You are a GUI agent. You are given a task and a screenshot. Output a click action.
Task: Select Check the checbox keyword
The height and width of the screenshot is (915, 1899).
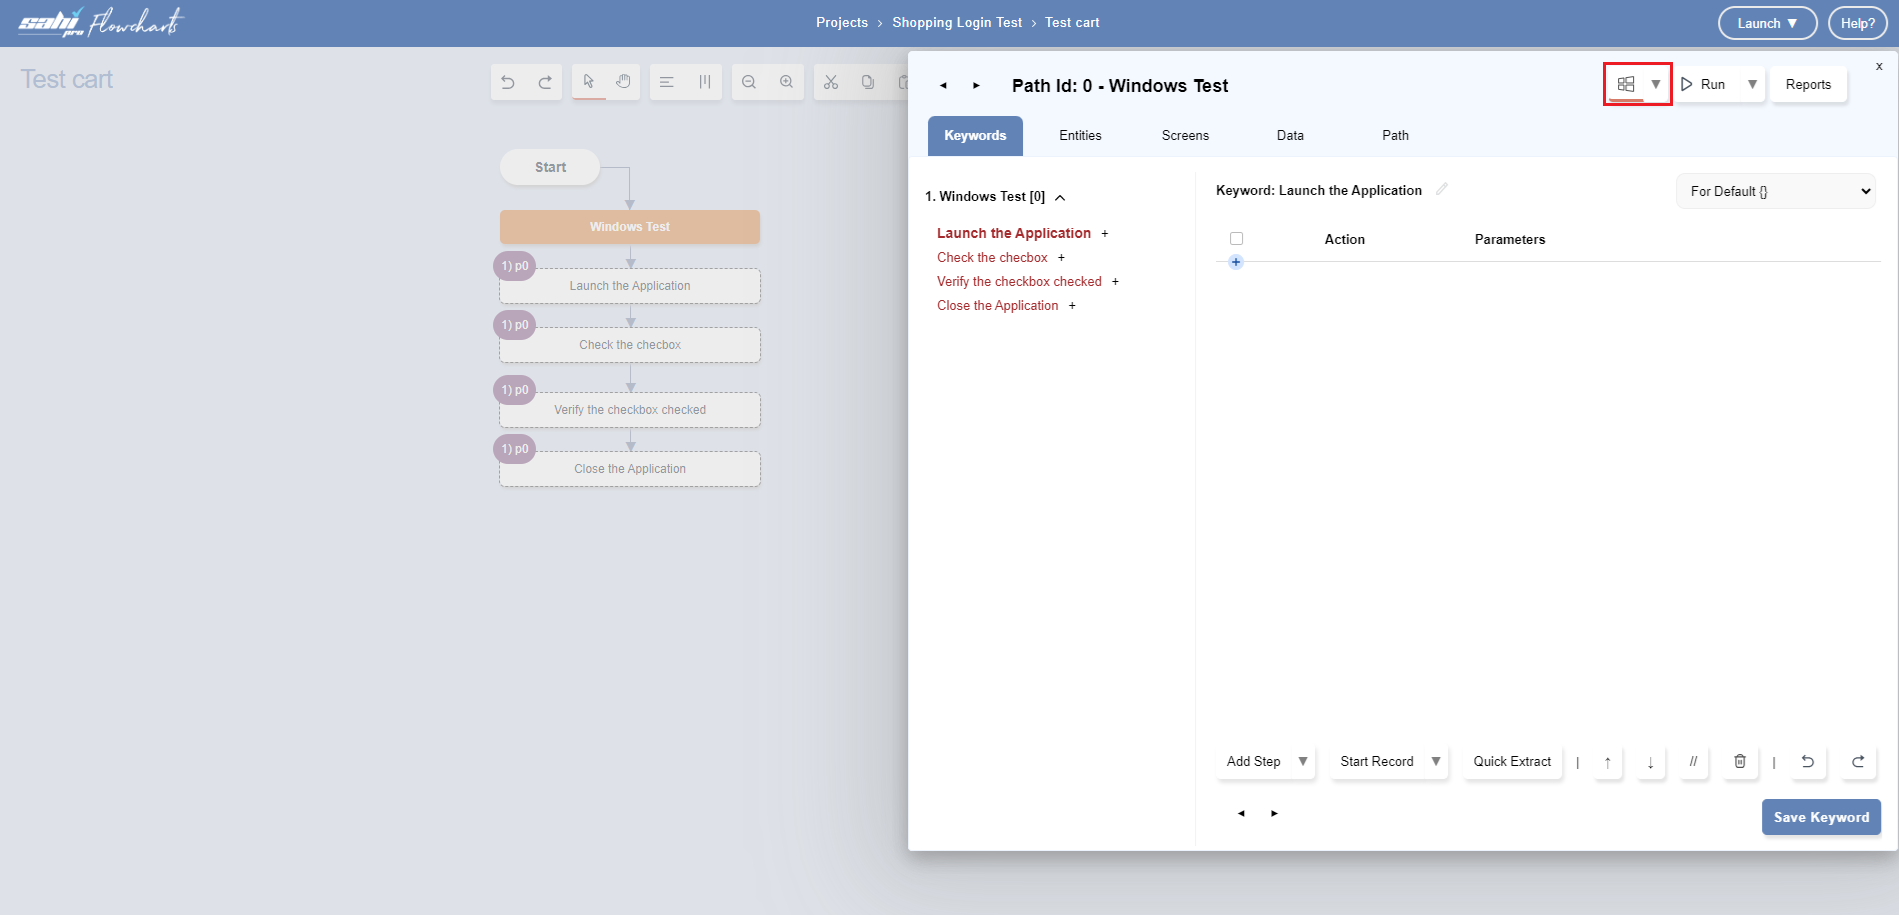pos(992,258)
